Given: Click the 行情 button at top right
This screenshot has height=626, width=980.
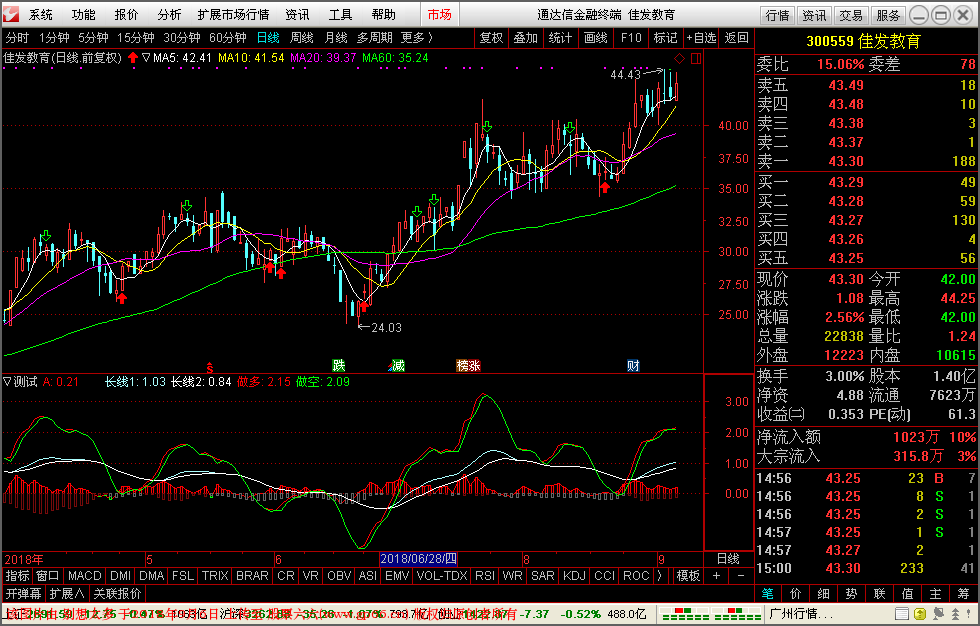Looking at the screenshot, I should click(778, 15).
